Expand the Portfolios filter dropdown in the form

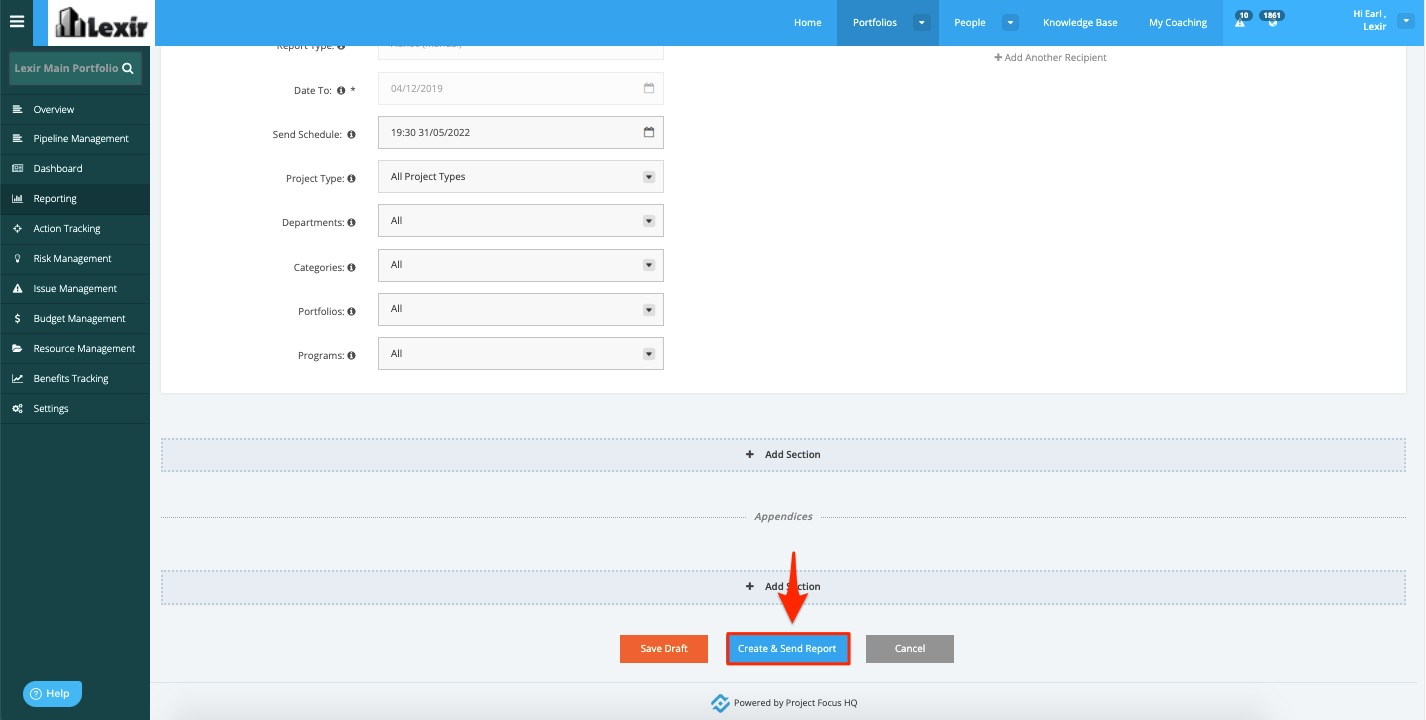[521, 309]
